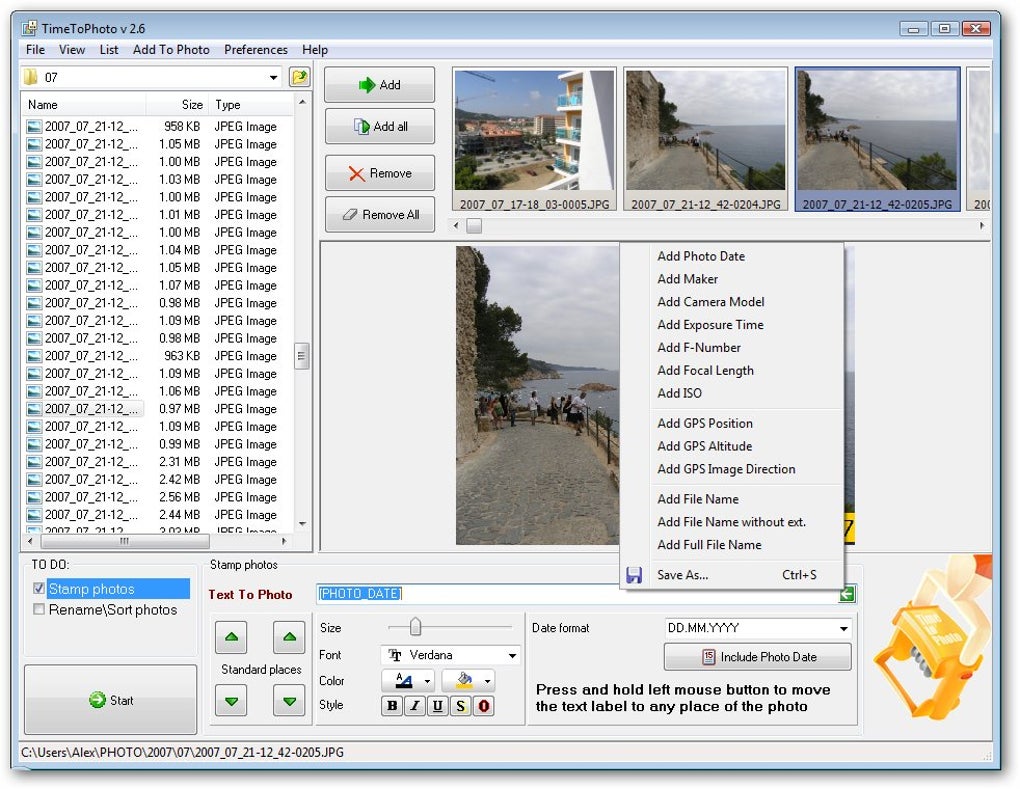Open the View menu
This screenshot has height=789, width=1020.
coord(72,50)
